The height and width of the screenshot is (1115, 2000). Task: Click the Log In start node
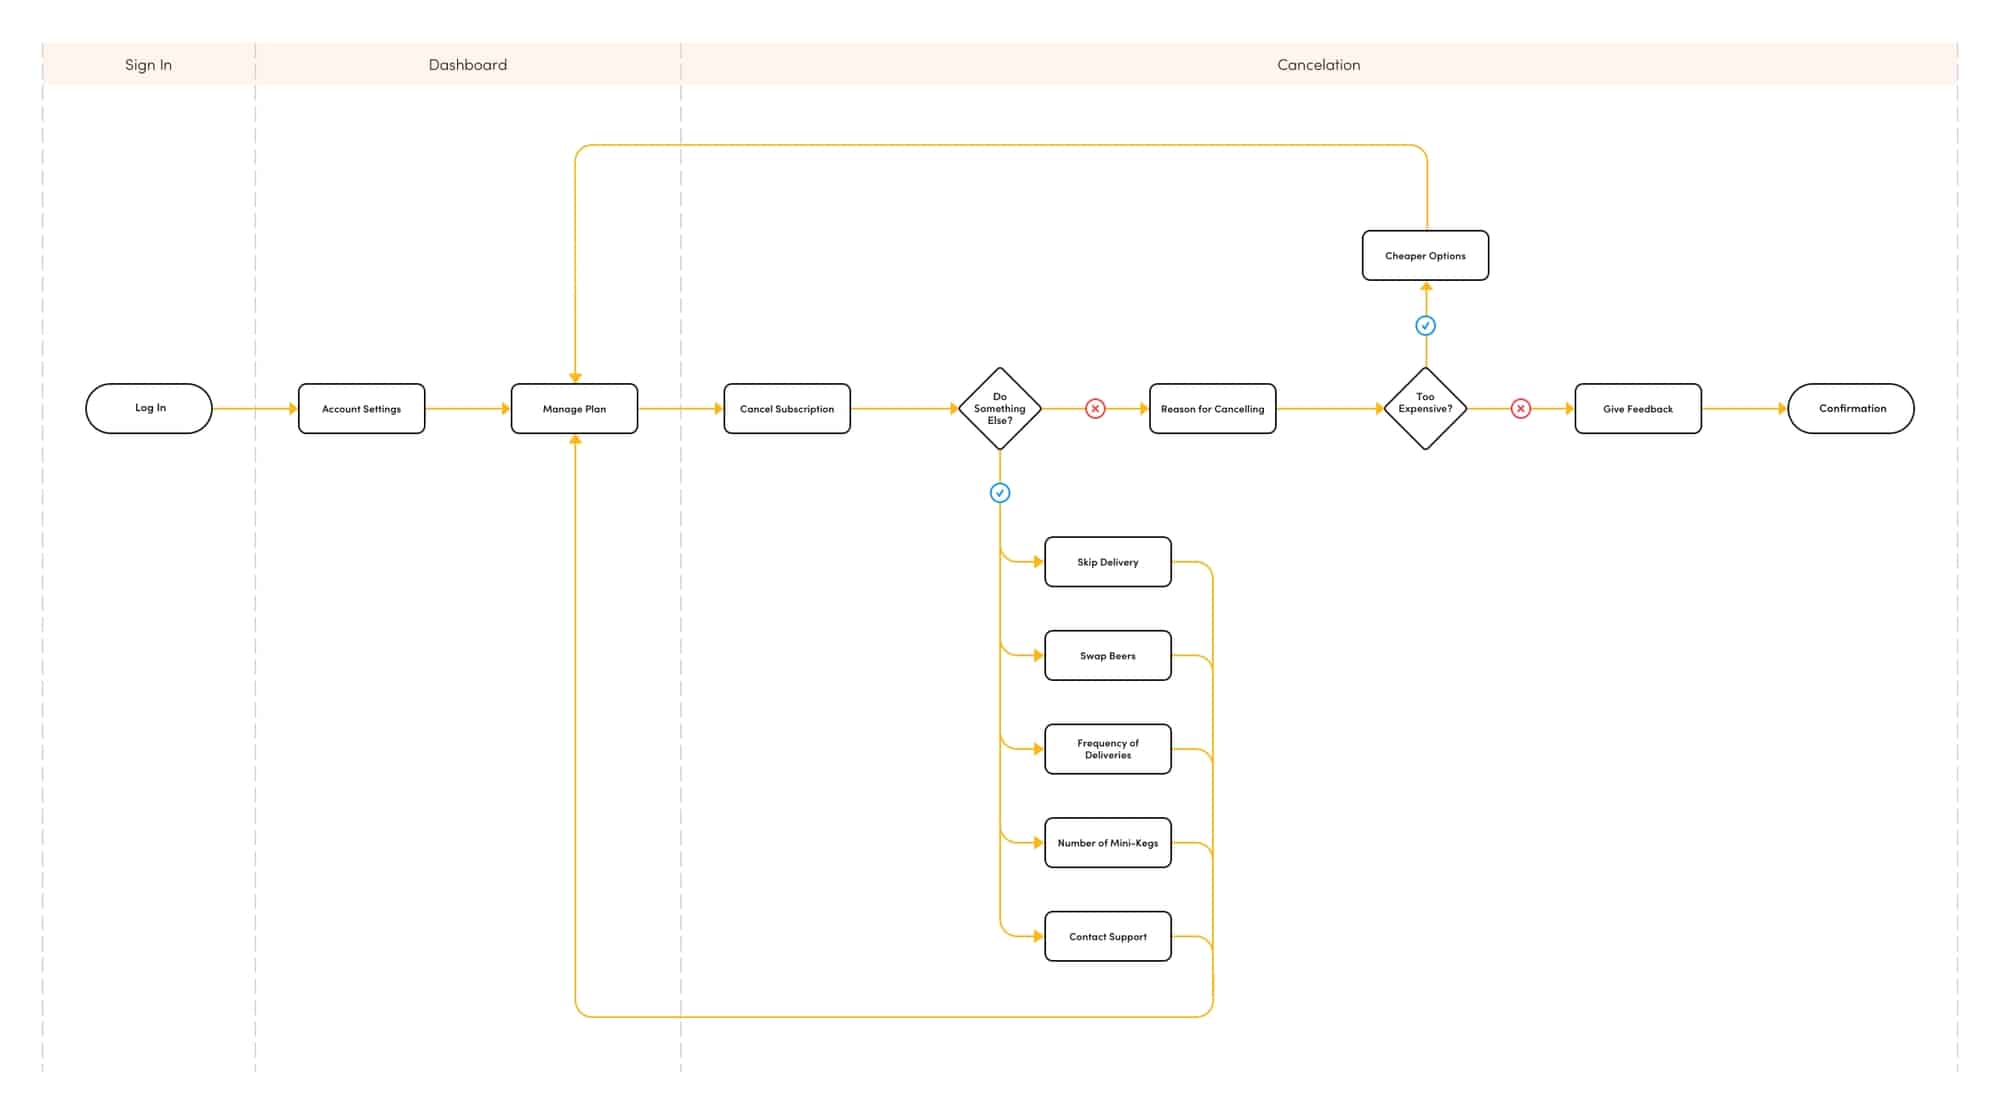[x=149, y=408]
